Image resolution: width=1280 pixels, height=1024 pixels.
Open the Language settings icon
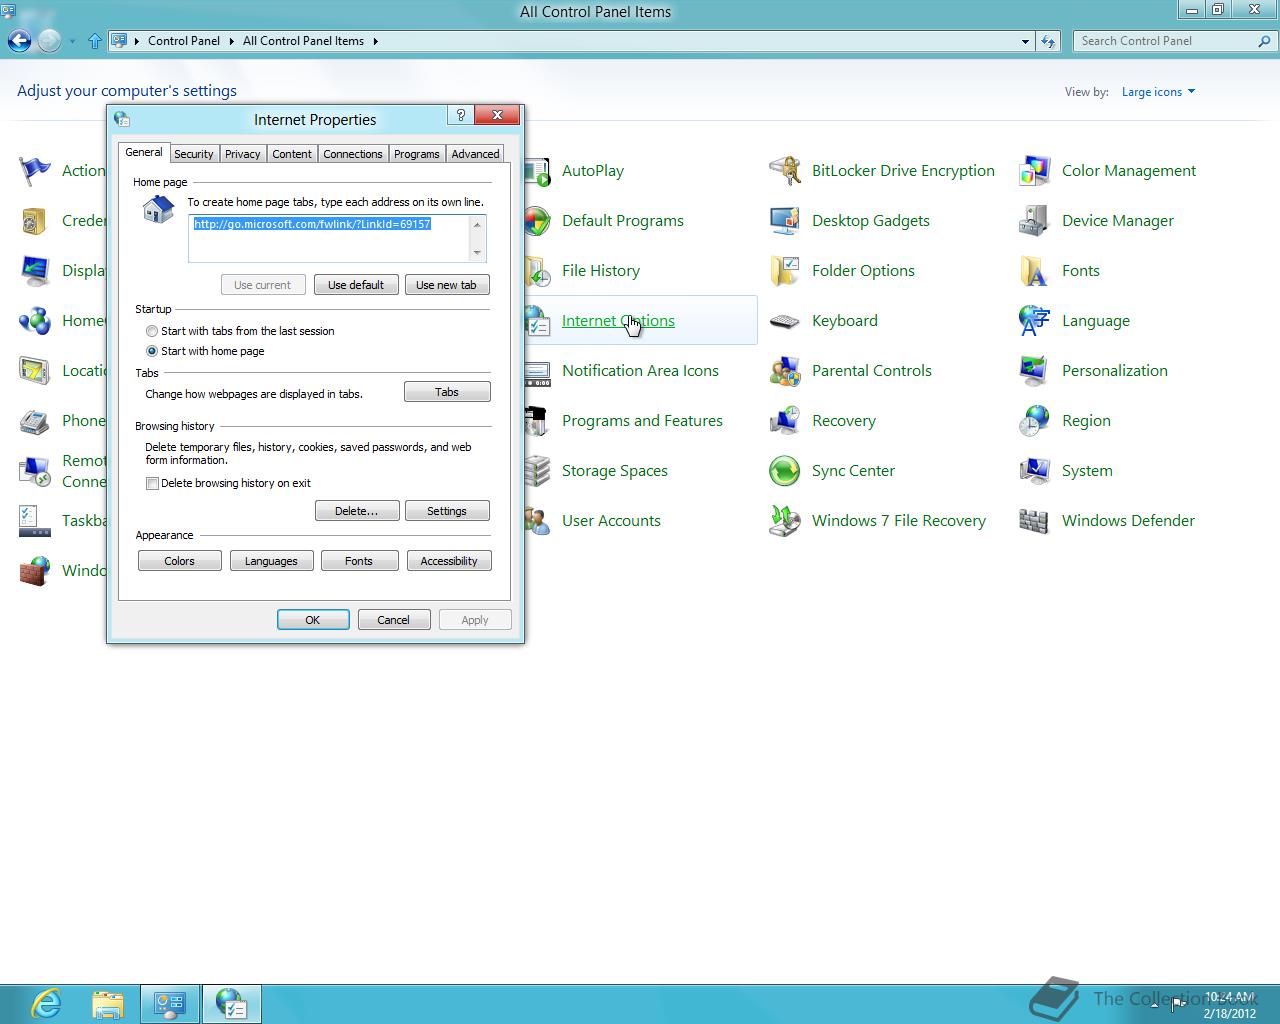click(1035, 321)
